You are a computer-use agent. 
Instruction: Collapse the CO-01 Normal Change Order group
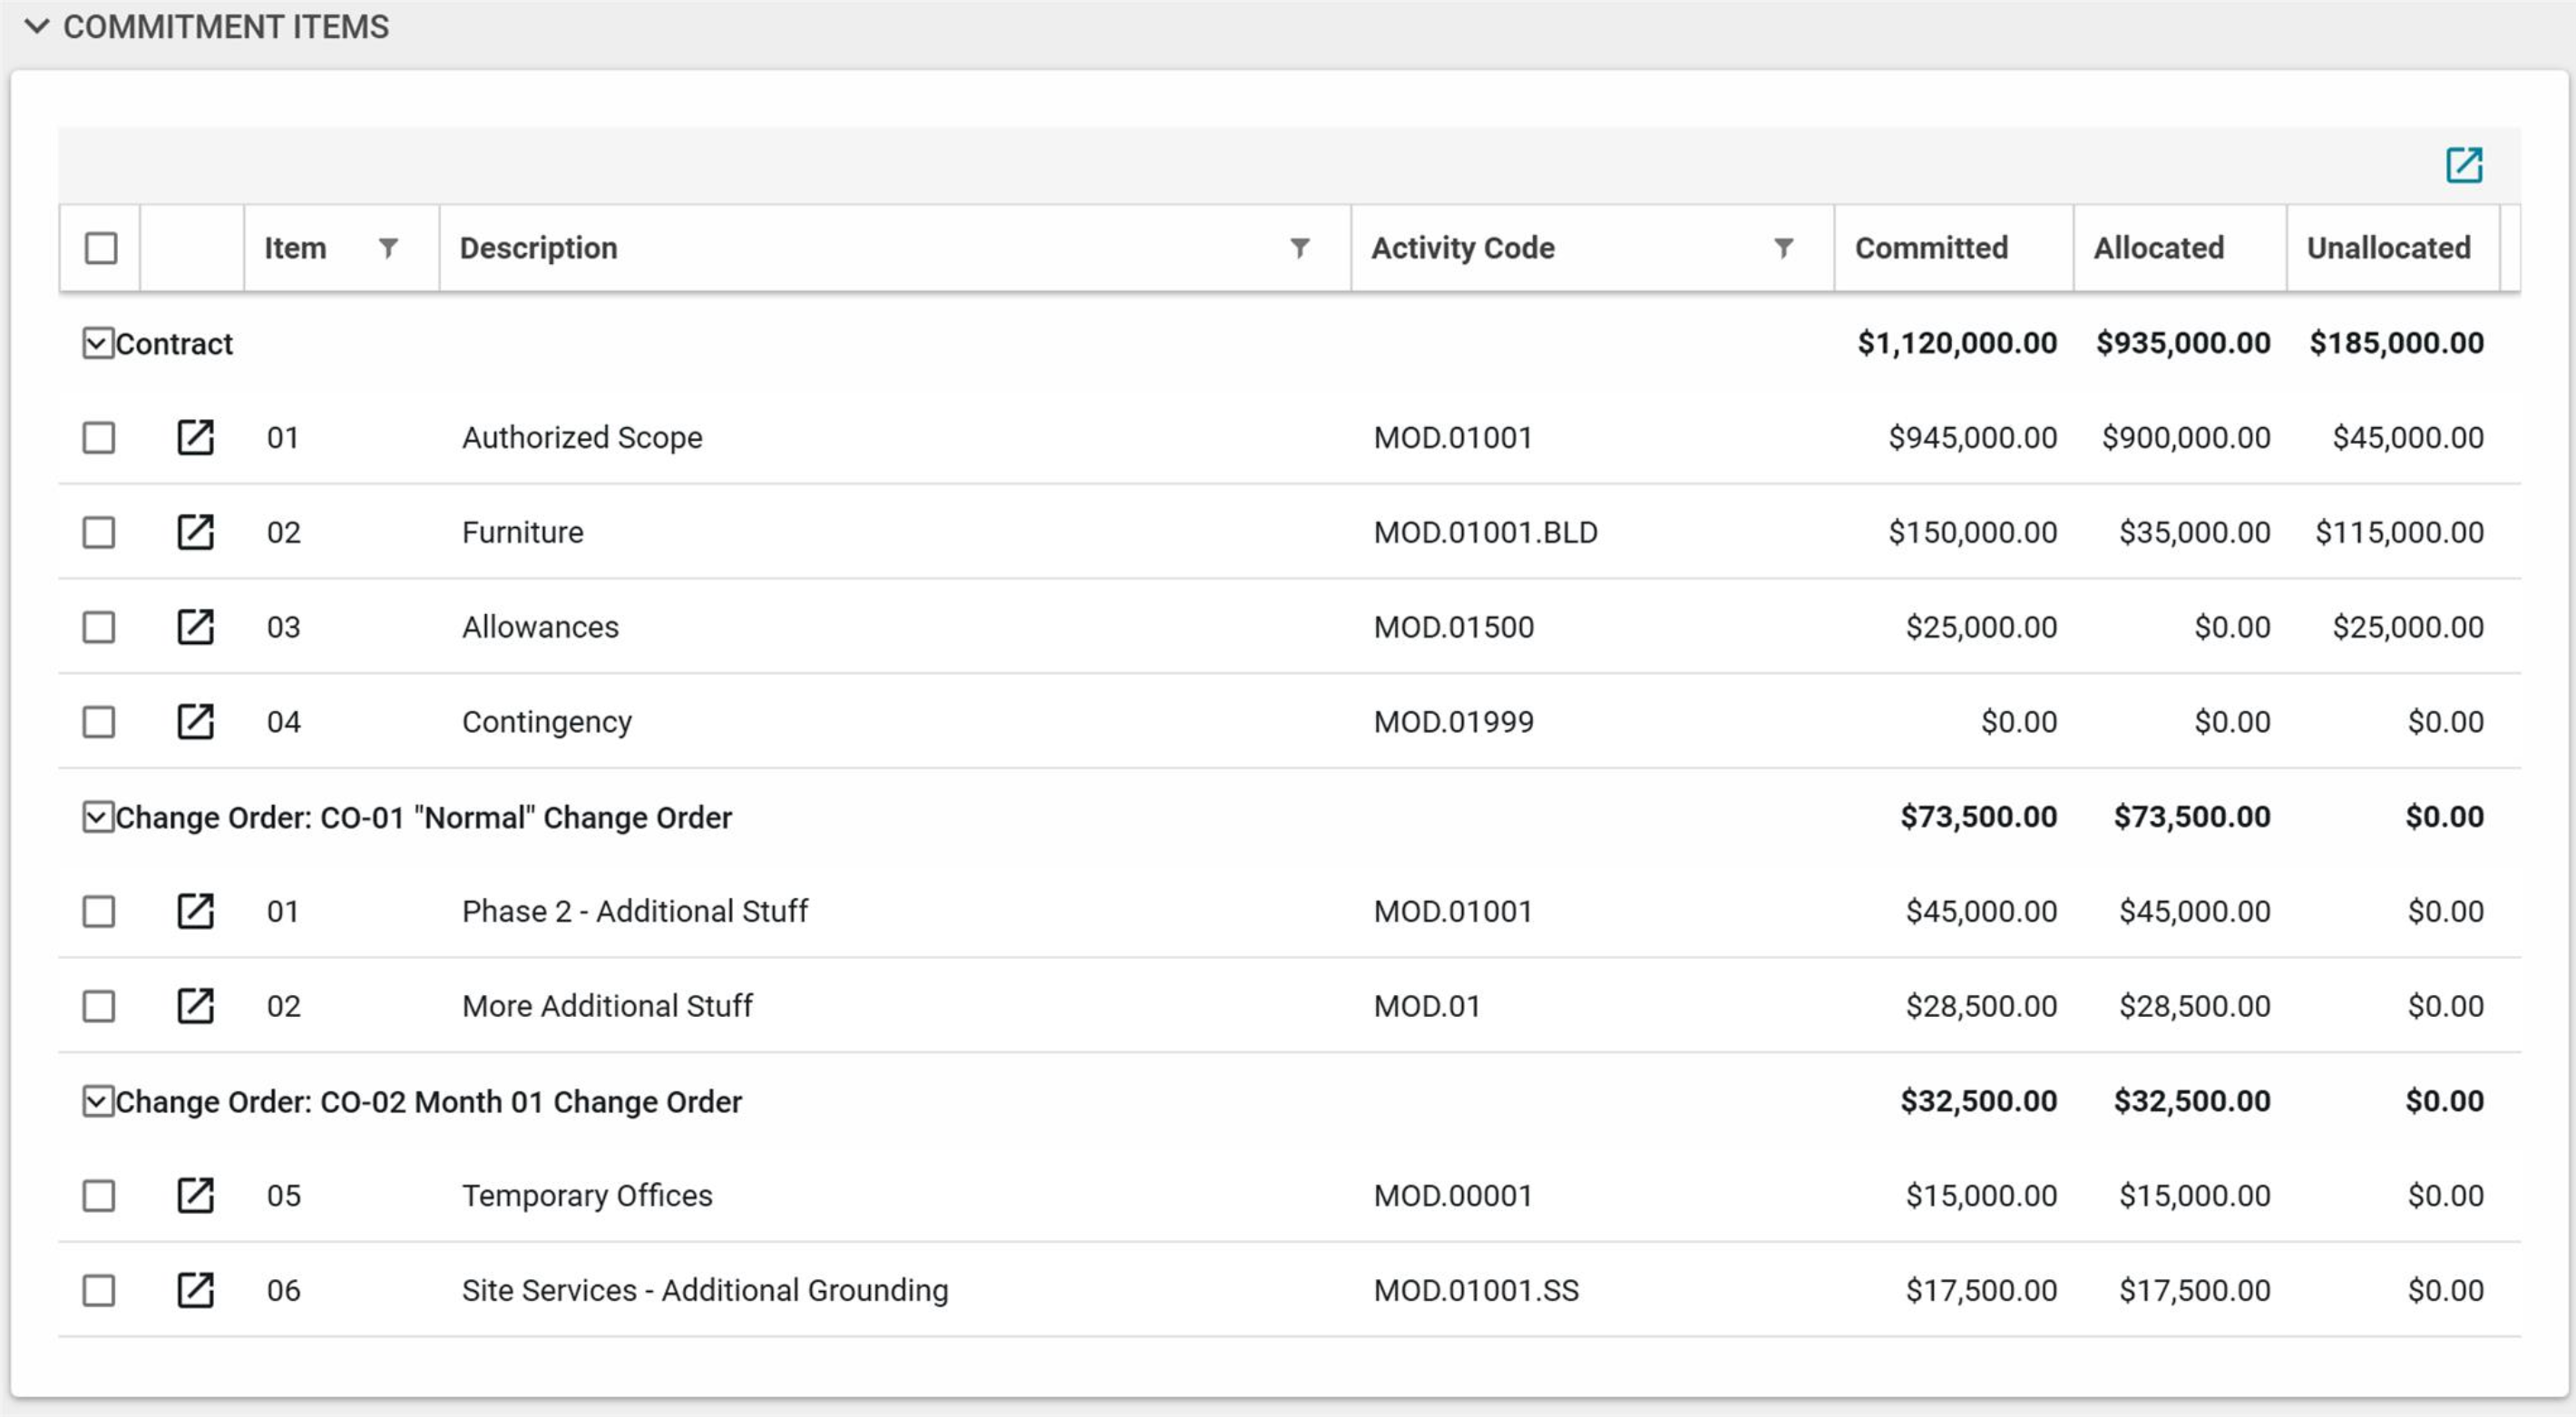97,817
